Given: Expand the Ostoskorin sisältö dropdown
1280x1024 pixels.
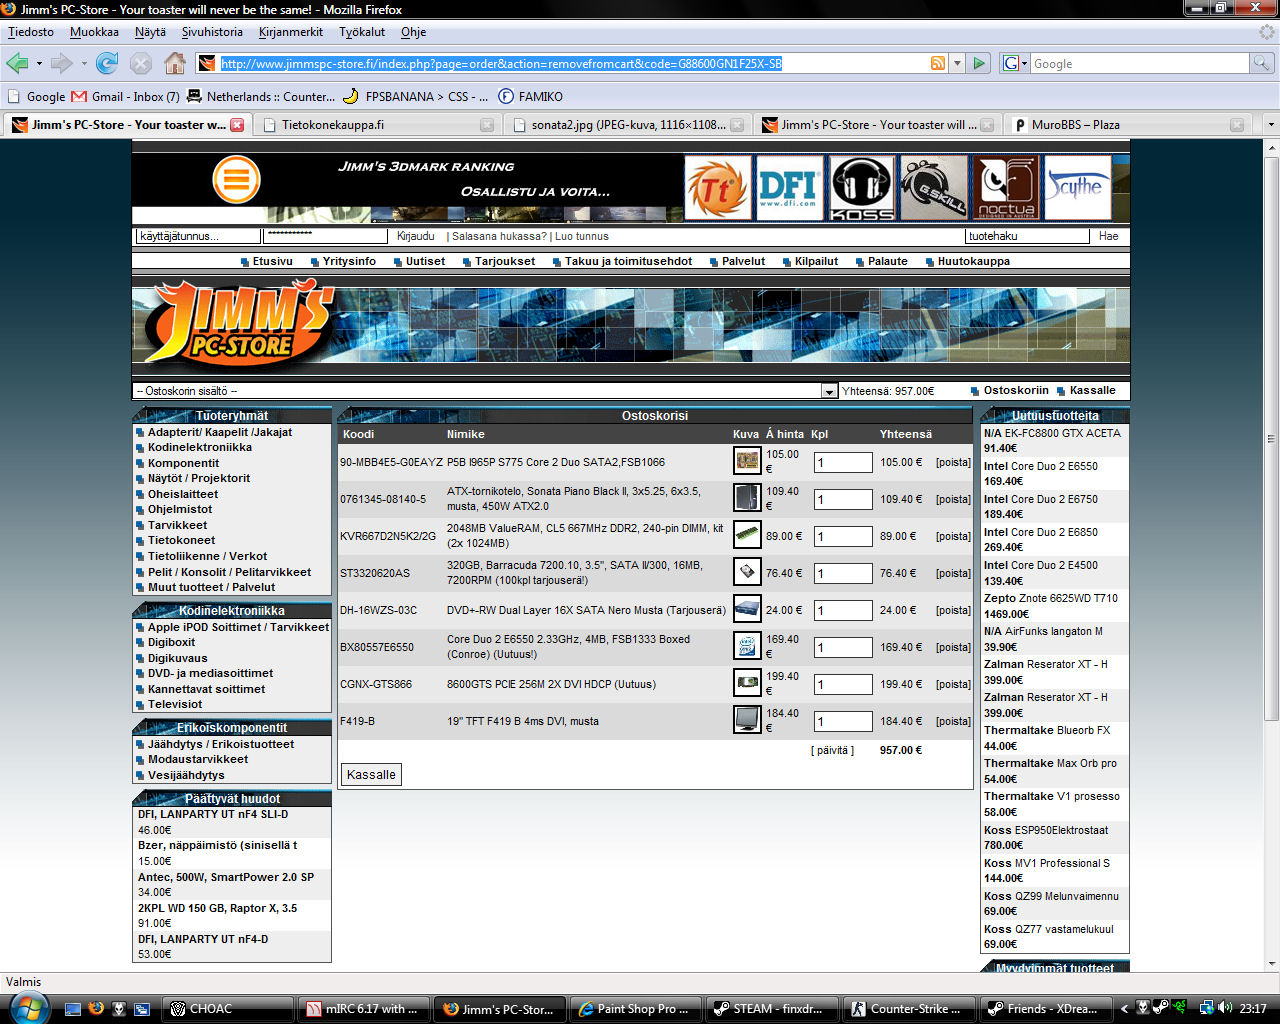Looking at the screenshot, I should pos(829,391).
